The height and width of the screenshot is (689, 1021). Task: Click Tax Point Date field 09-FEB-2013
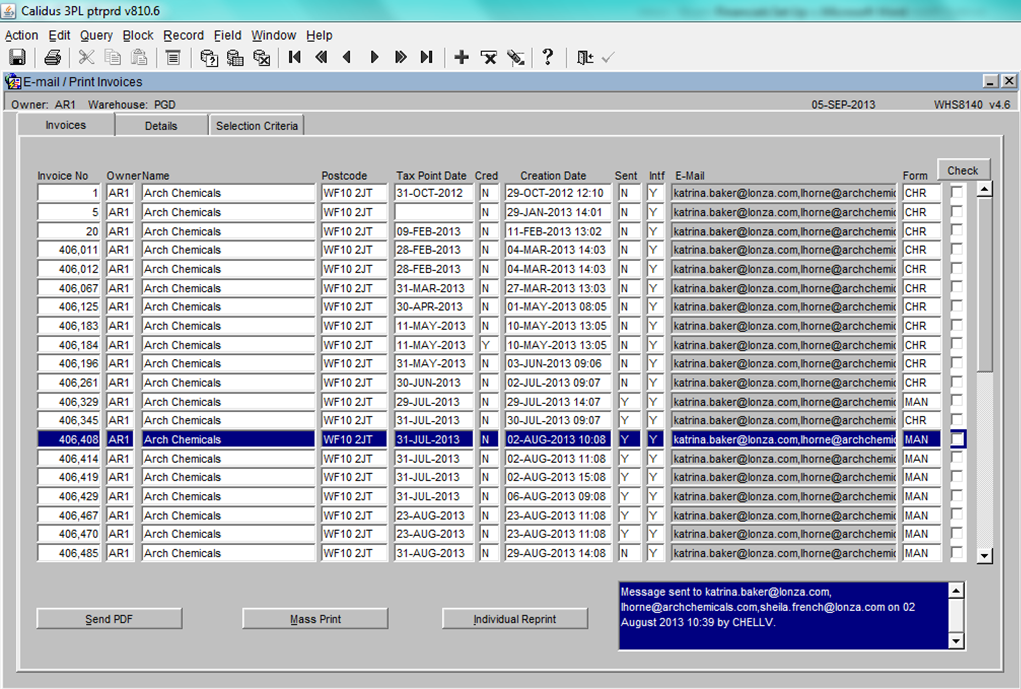tap(433, 231)
